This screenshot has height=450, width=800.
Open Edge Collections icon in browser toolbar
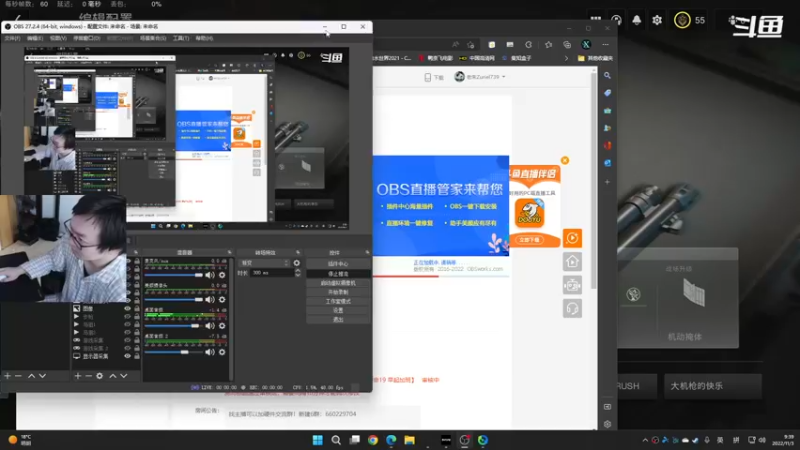567,45
